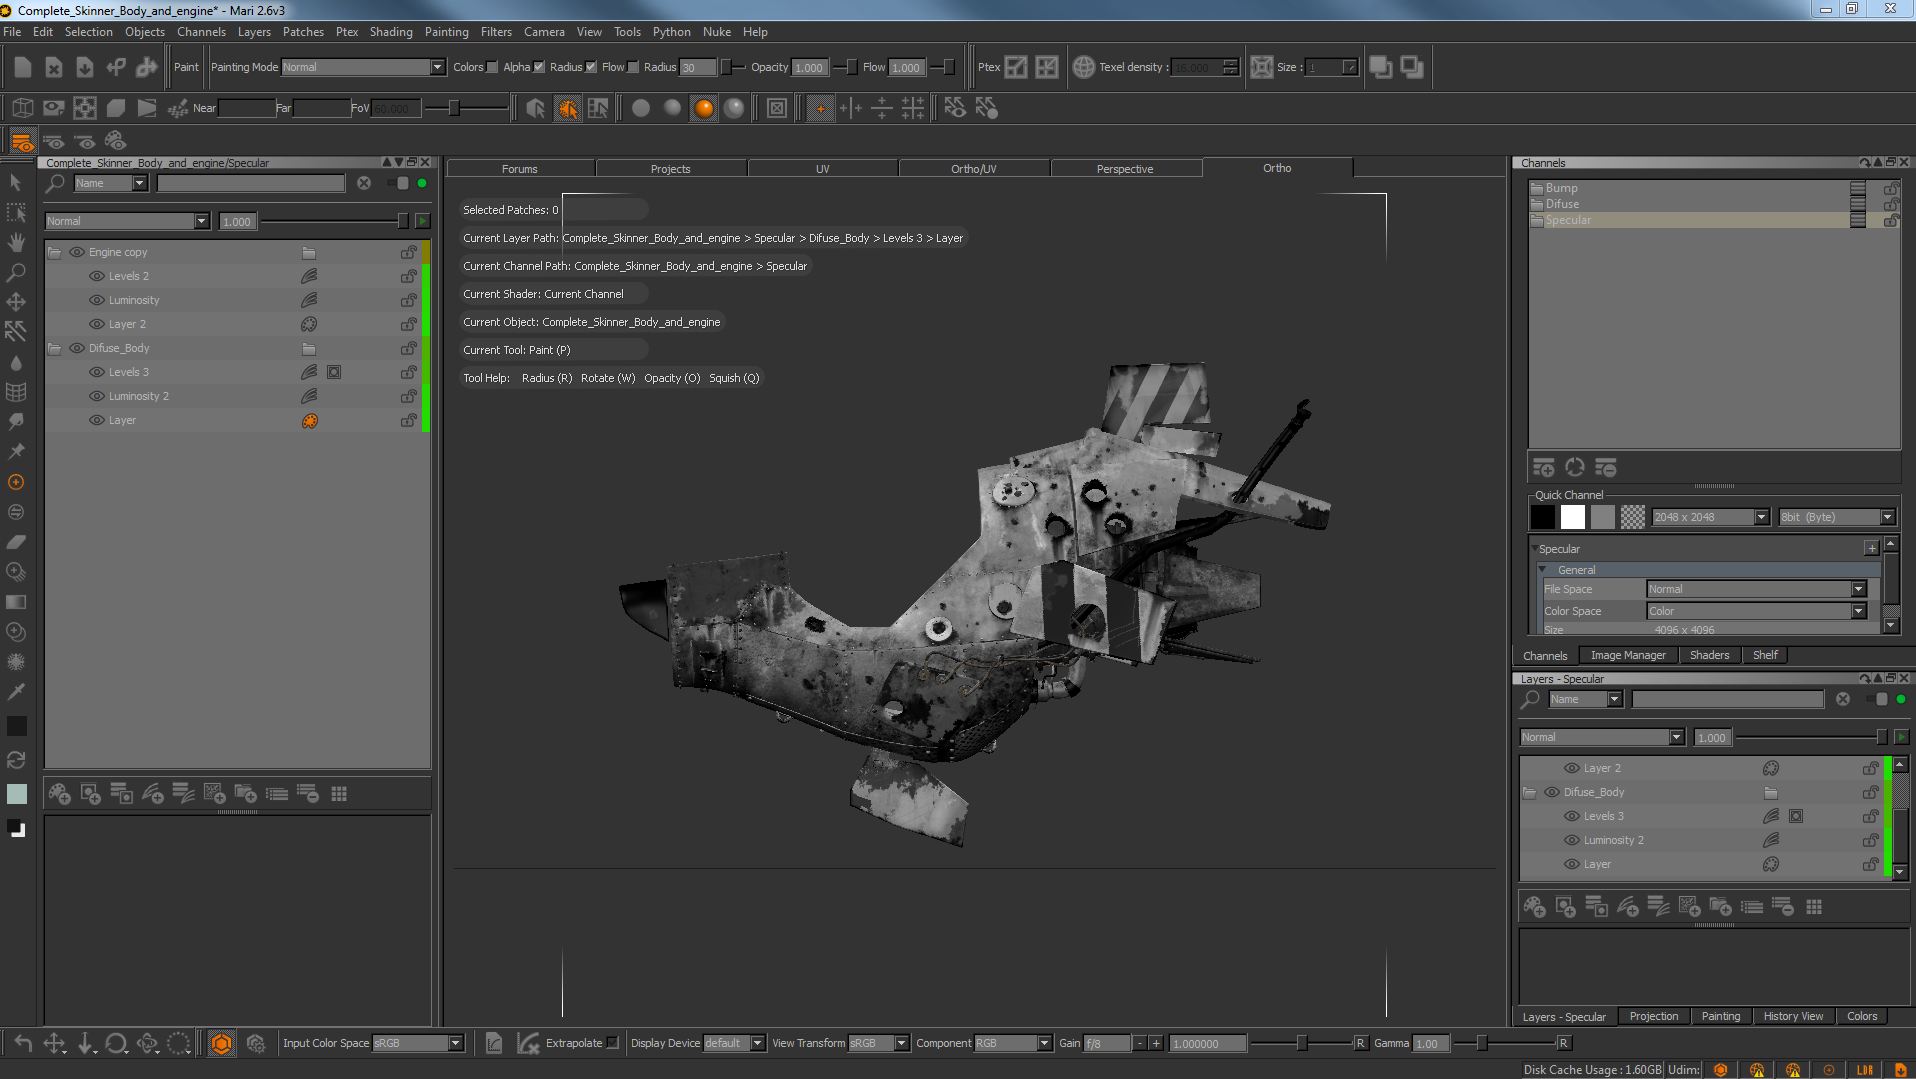Open the Quick Channel resolution dropdown
The height and width of the screenshot is (1079, 1916).
tap(1711, 517)
